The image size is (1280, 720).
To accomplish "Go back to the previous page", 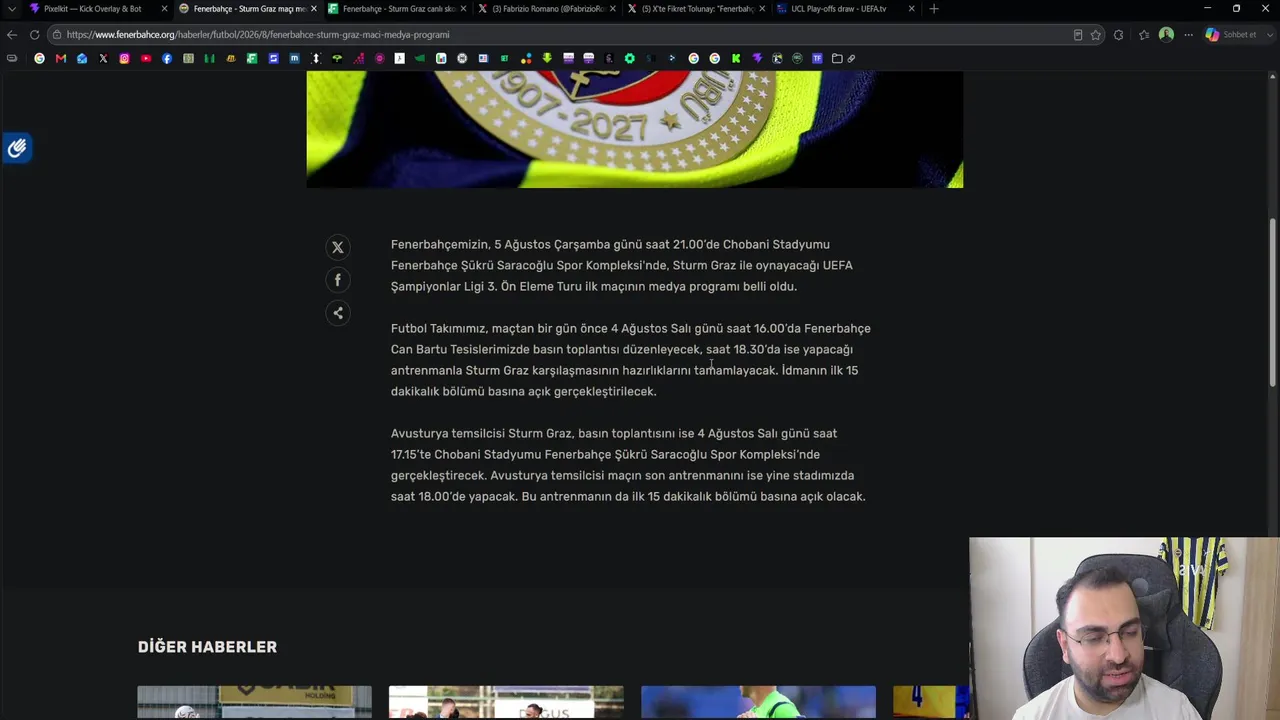I will [x=12, y=34].
